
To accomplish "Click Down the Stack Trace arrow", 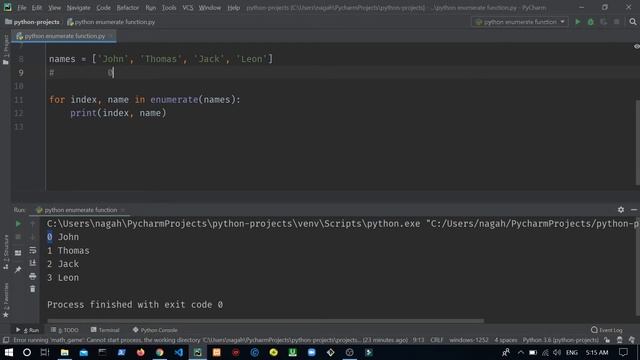I will tap(33, 237).
